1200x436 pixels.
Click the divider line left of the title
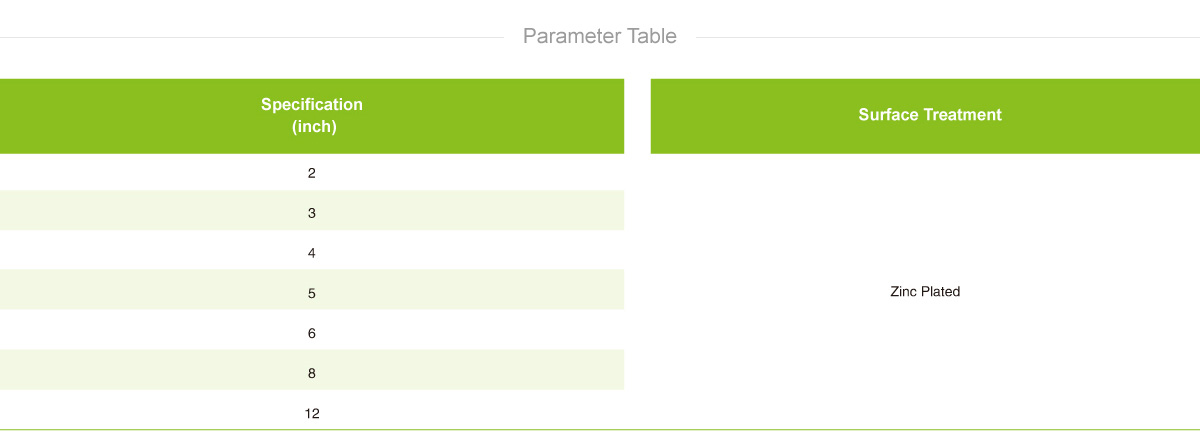252,38
